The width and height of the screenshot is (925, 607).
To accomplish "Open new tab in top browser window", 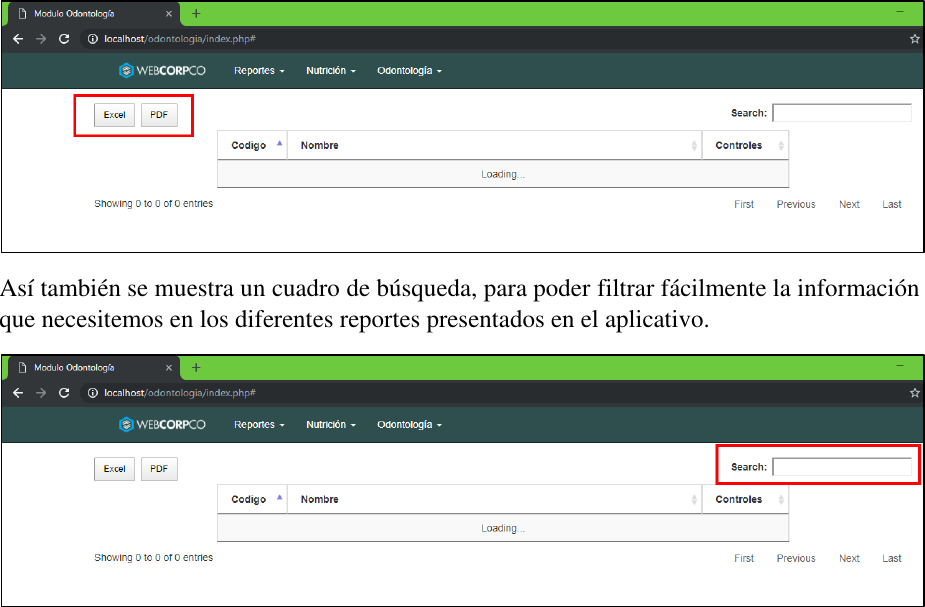I will (196, 13).
